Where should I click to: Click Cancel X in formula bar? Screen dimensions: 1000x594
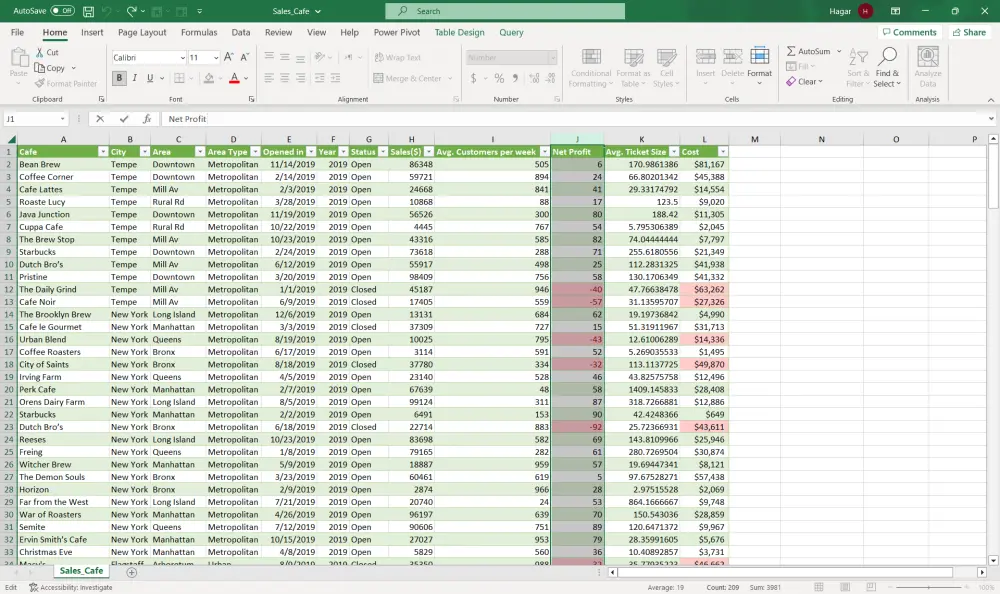pyautogui.click(x=99, y=119)
